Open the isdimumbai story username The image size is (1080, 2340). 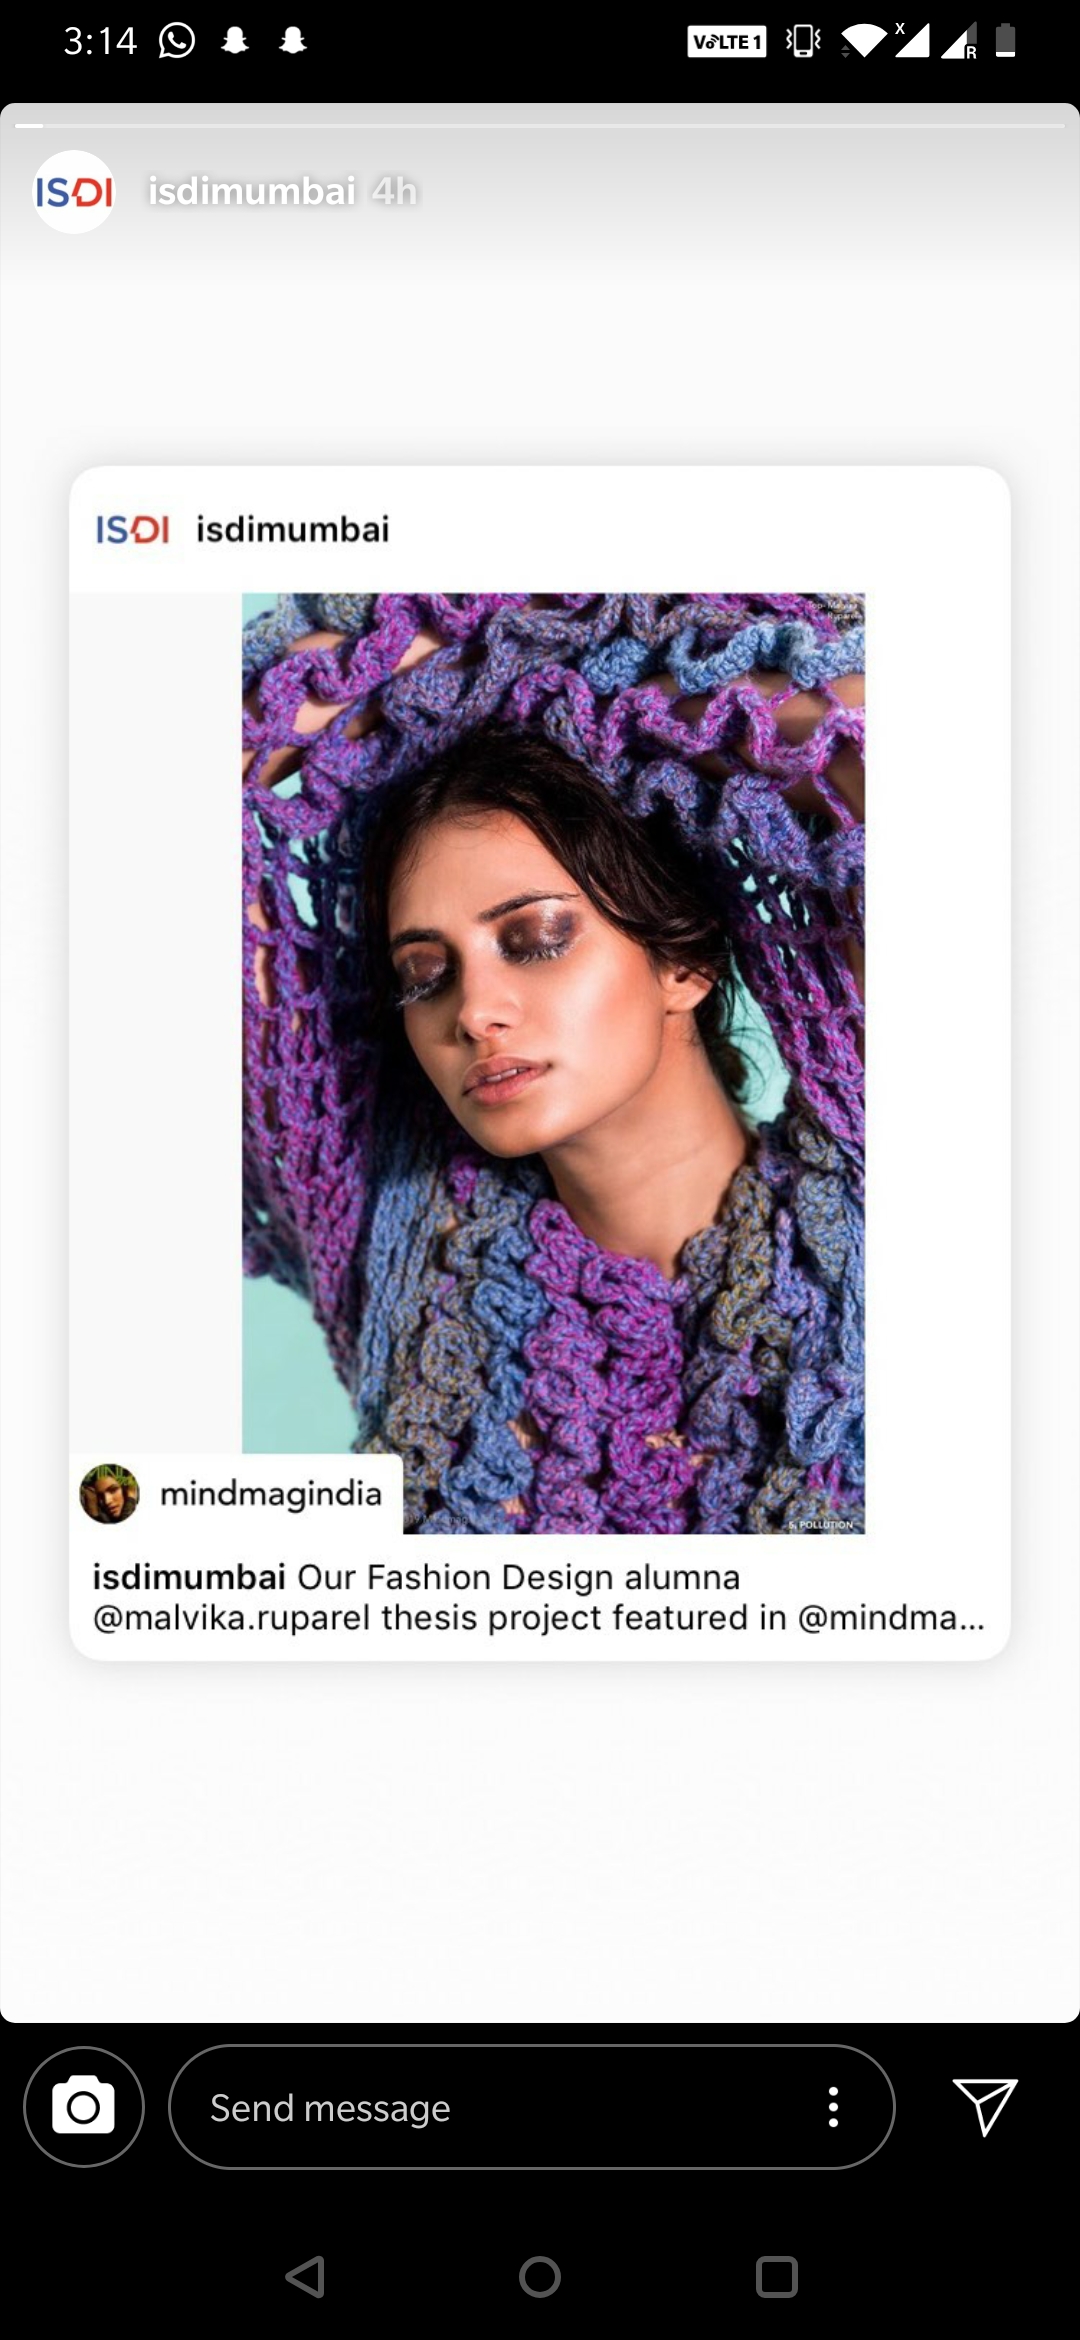252,191
